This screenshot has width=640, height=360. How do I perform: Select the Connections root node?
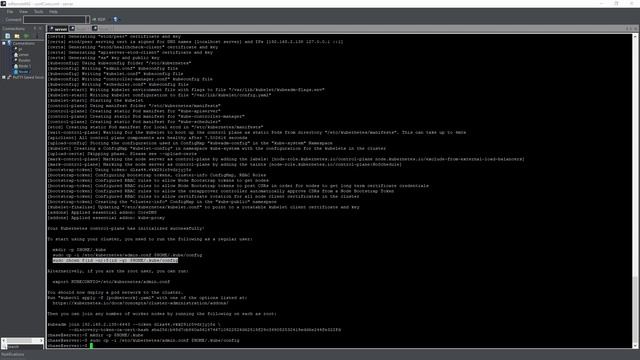[23, 43]
